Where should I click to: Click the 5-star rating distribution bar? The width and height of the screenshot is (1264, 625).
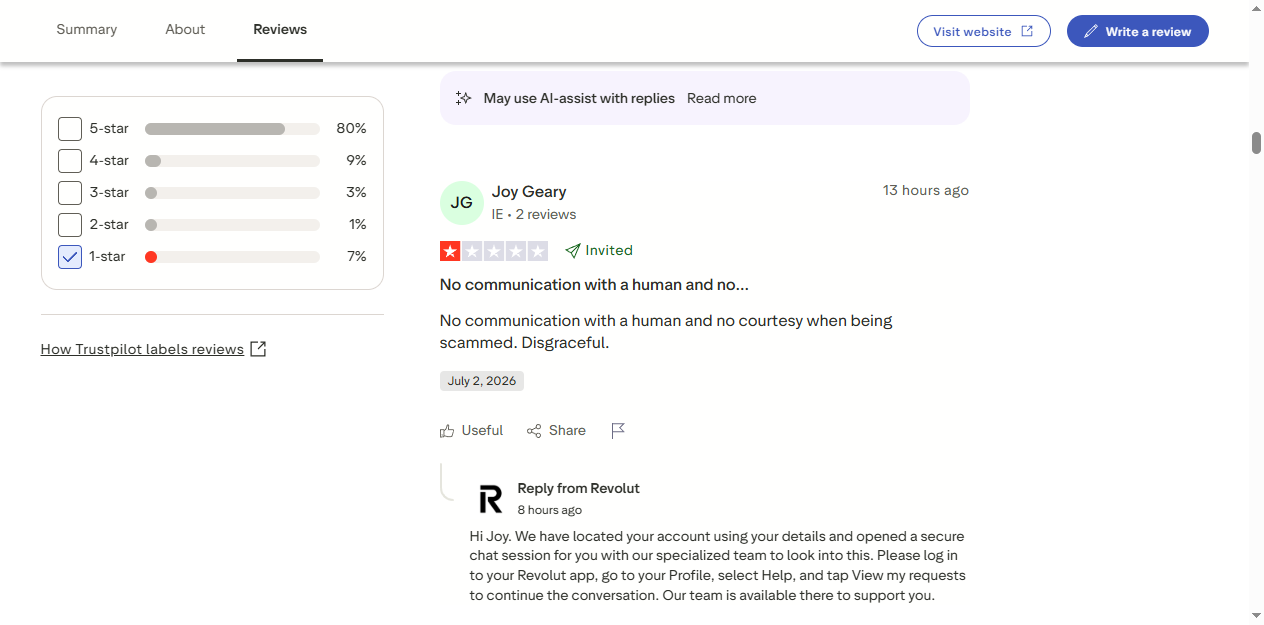tap(232, 129)
